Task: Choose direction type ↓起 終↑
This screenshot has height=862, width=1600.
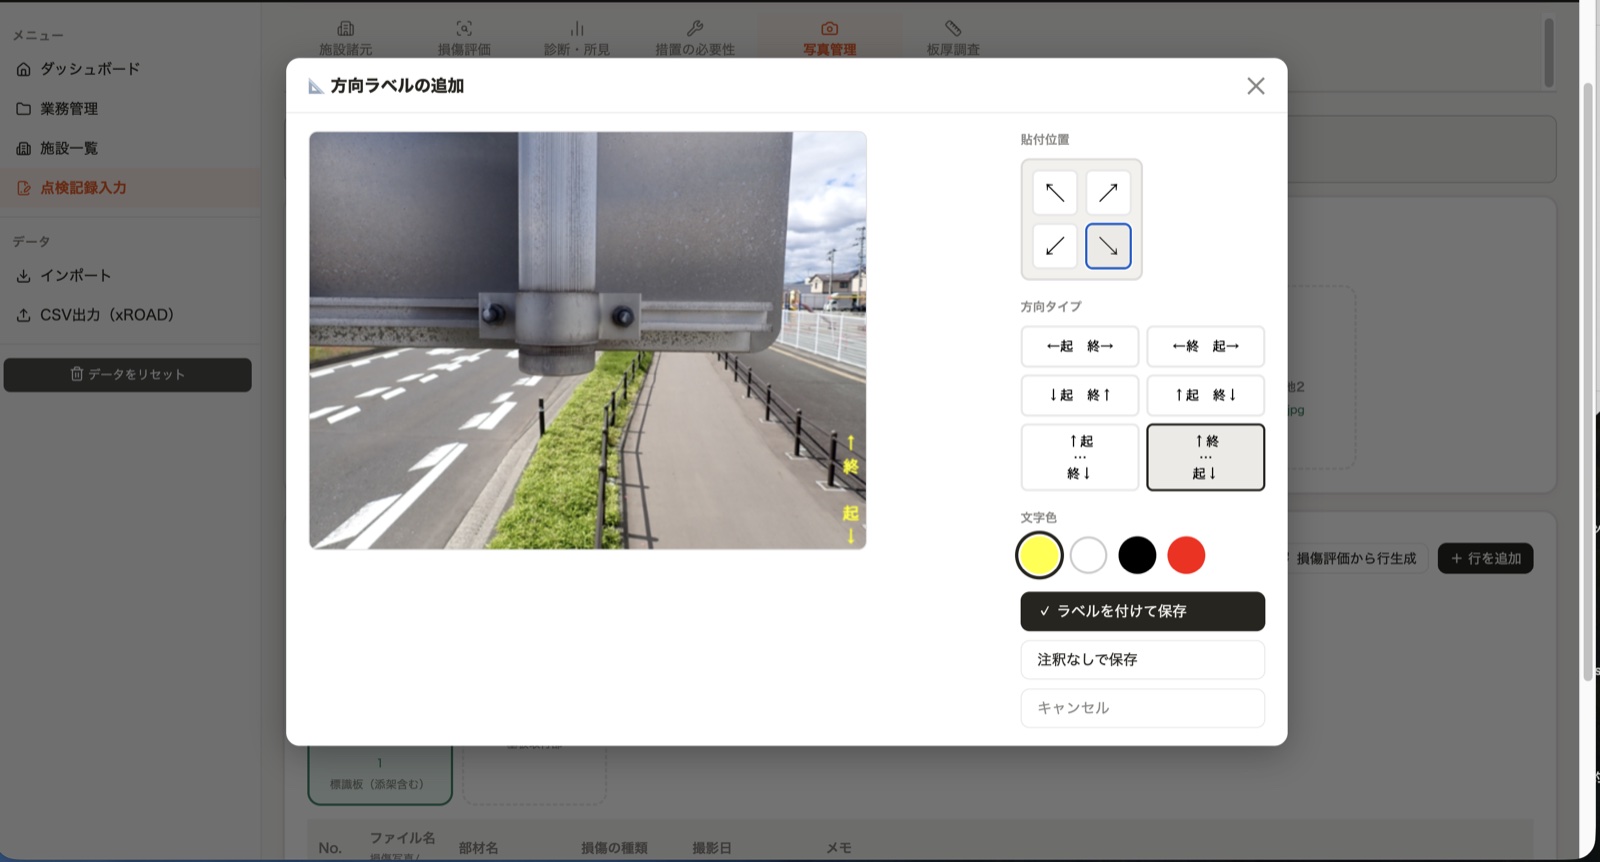Action: 1080,395
